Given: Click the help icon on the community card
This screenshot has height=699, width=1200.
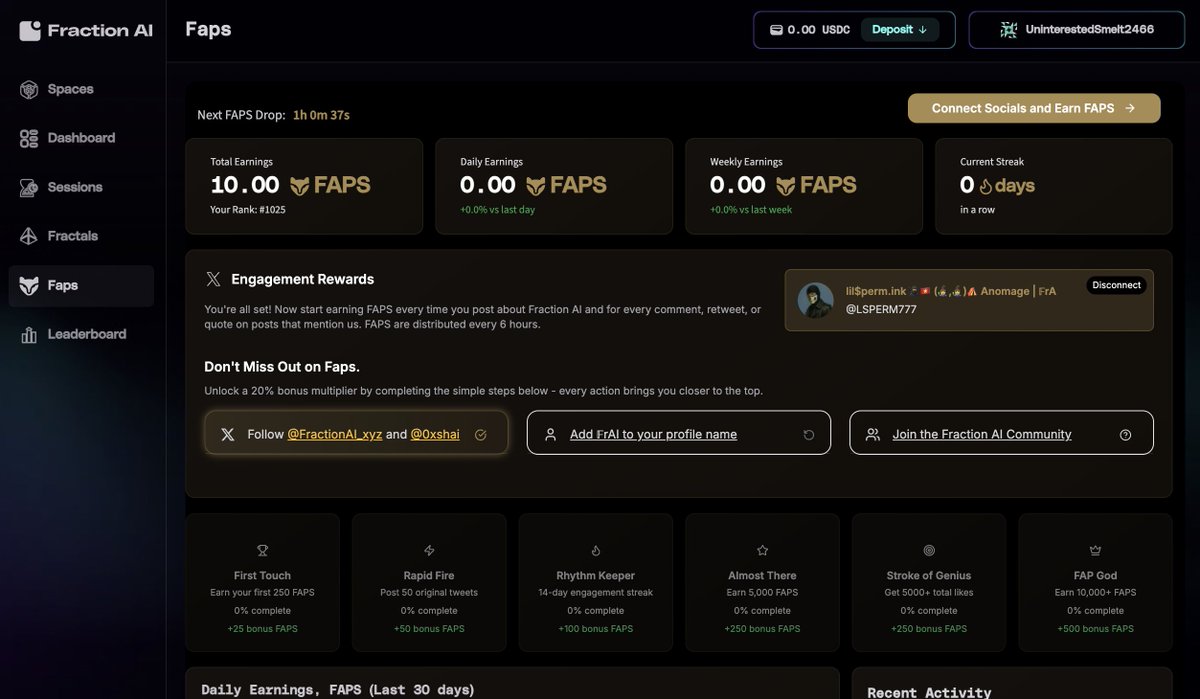Looking at the screenshot, I should [x=1126, y=435].
